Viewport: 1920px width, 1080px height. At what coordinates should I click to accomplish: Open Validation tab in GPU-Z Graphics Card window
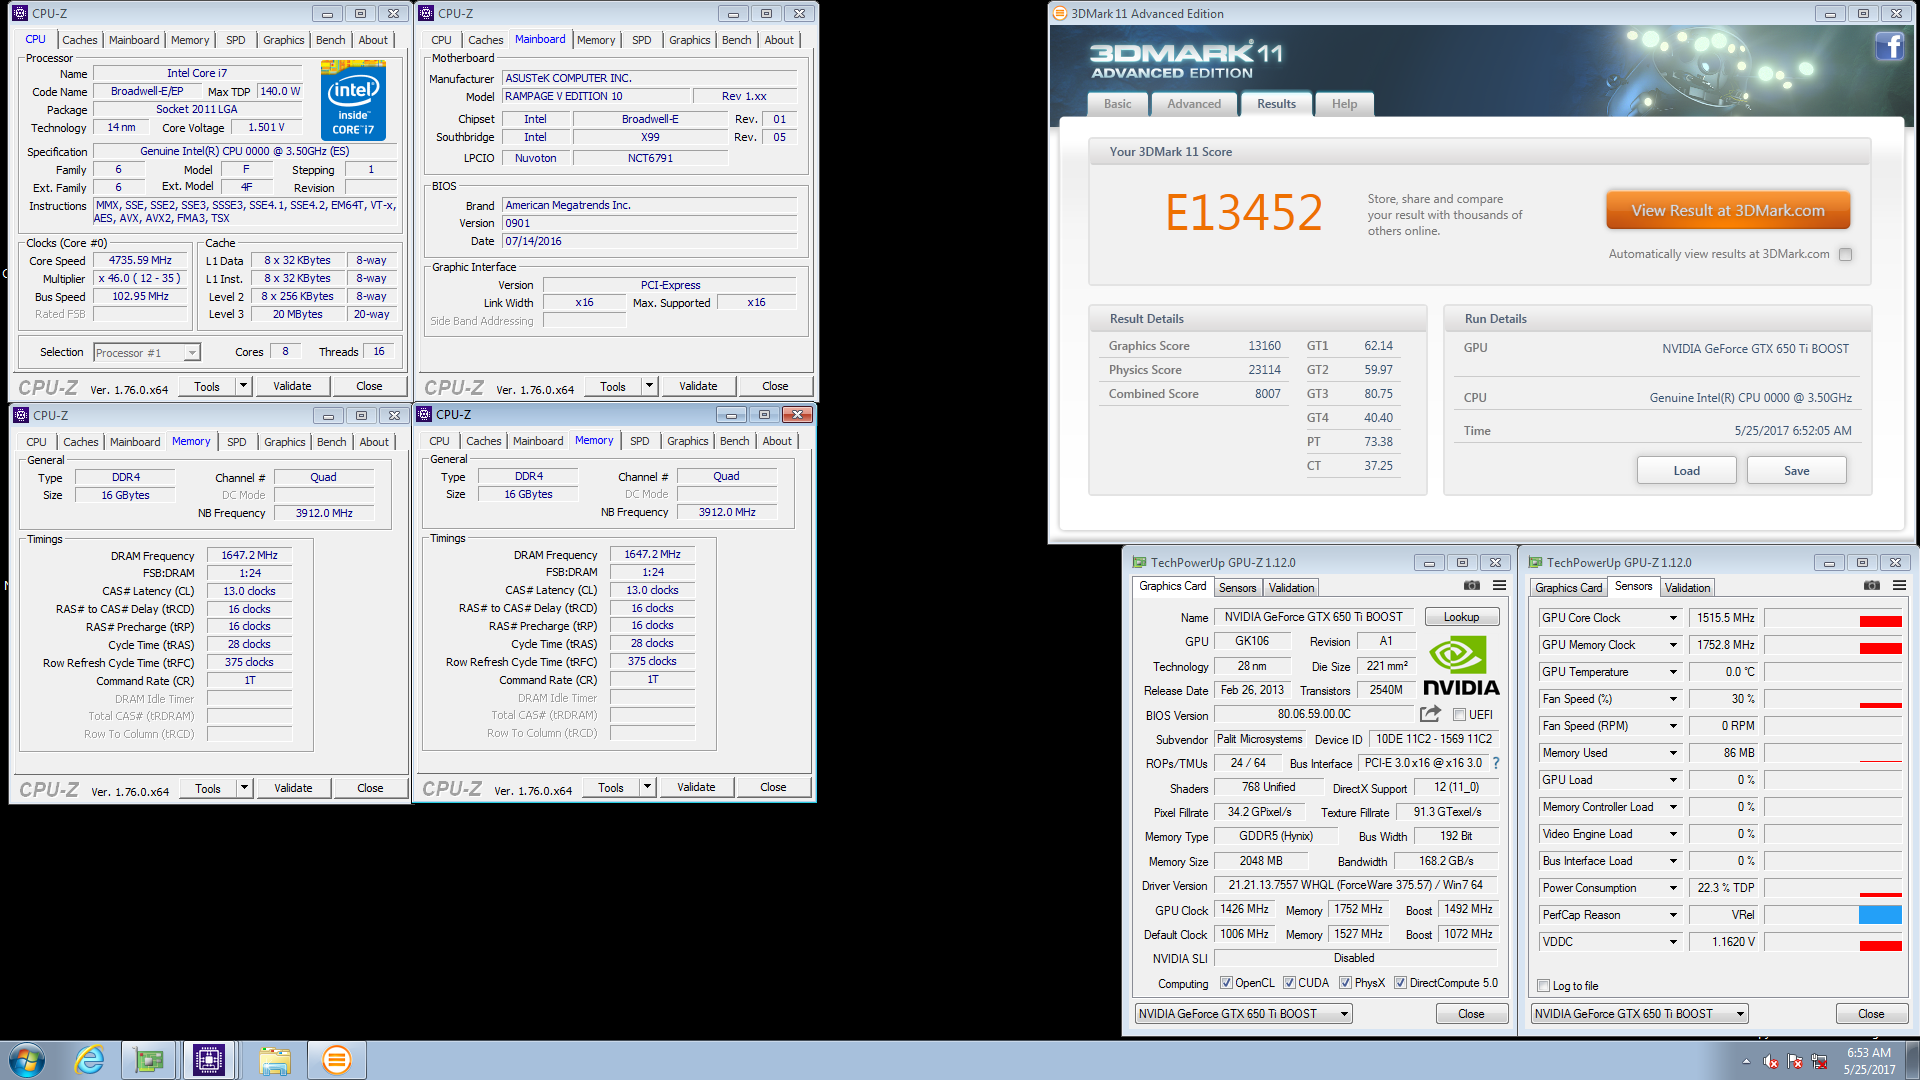click(x=1291, y=588)
